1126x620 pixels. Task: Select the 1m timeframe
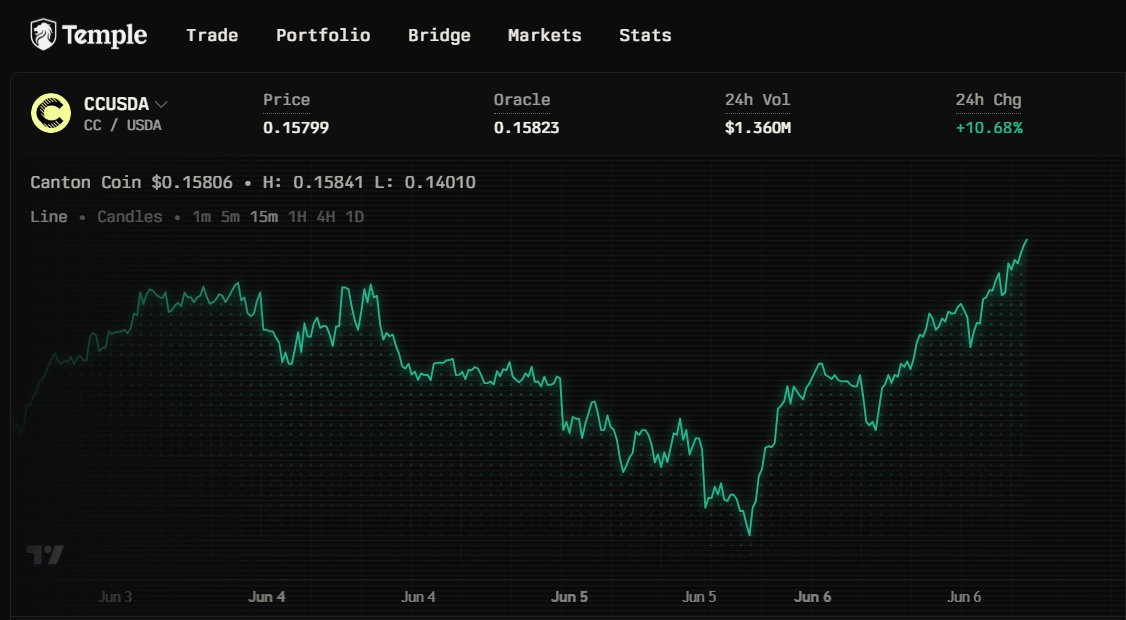(201, 217)
